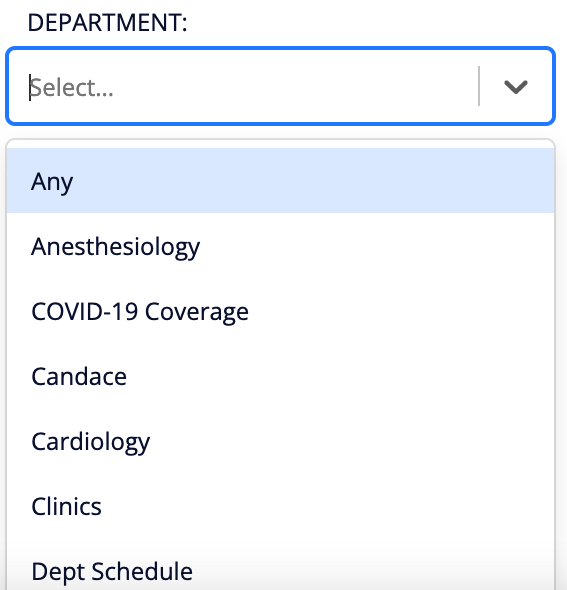Image resolution: width=567 pixels, height=590 pixels.
Task: Click the Anesthesiology list entry text
Action: (x=116, y=247)
